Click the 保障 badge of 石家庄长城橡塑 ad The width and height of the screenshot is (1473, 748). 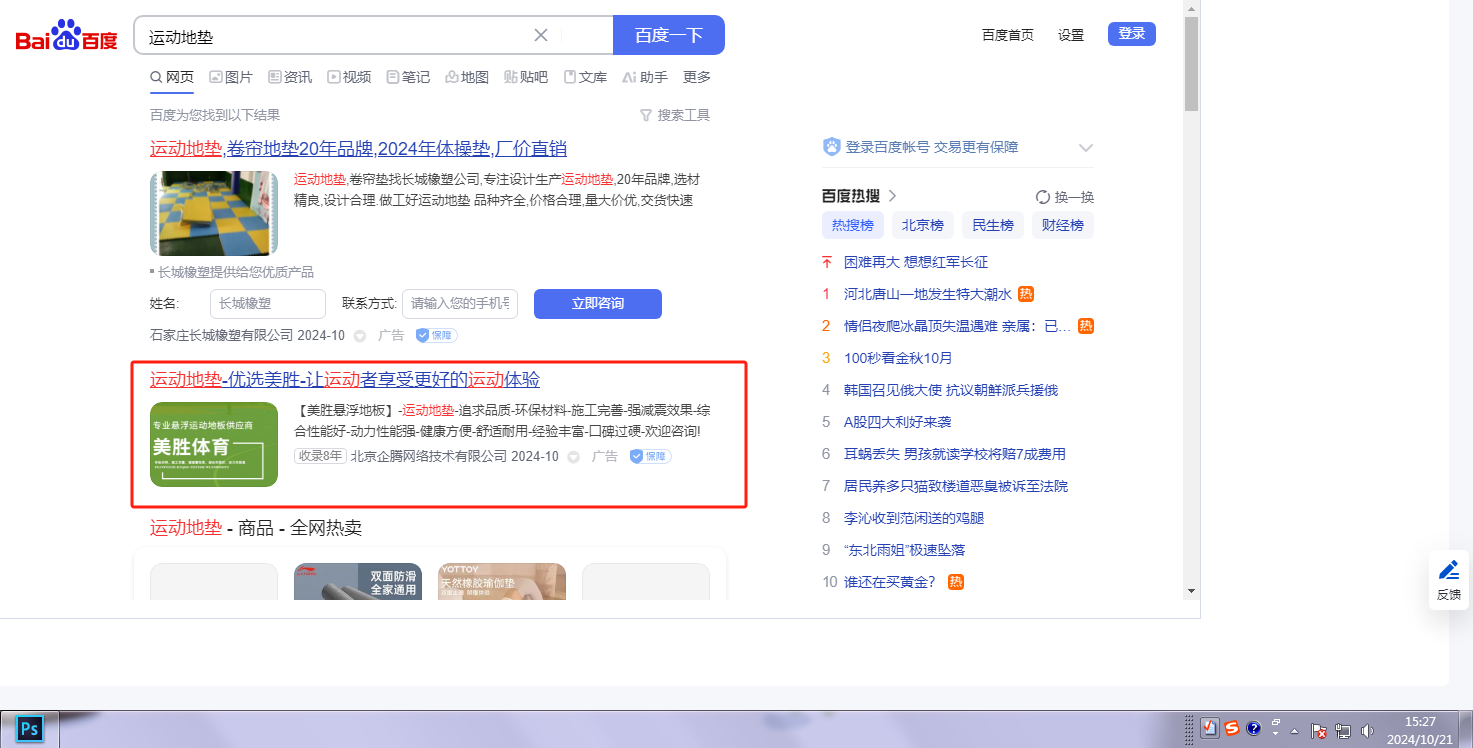point(436,335)
